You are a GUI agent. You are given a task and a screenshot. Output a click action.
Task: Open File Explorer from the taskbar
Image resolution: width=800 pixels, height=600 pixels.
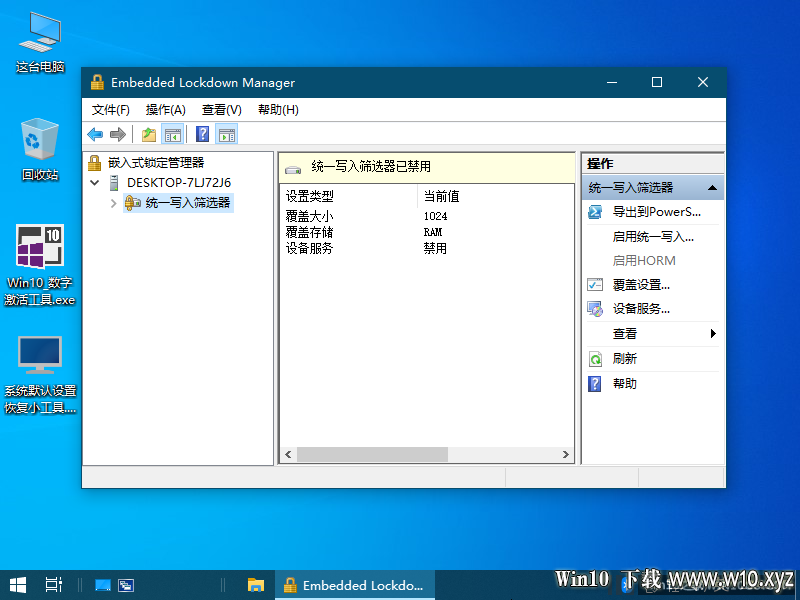(256, 585)
